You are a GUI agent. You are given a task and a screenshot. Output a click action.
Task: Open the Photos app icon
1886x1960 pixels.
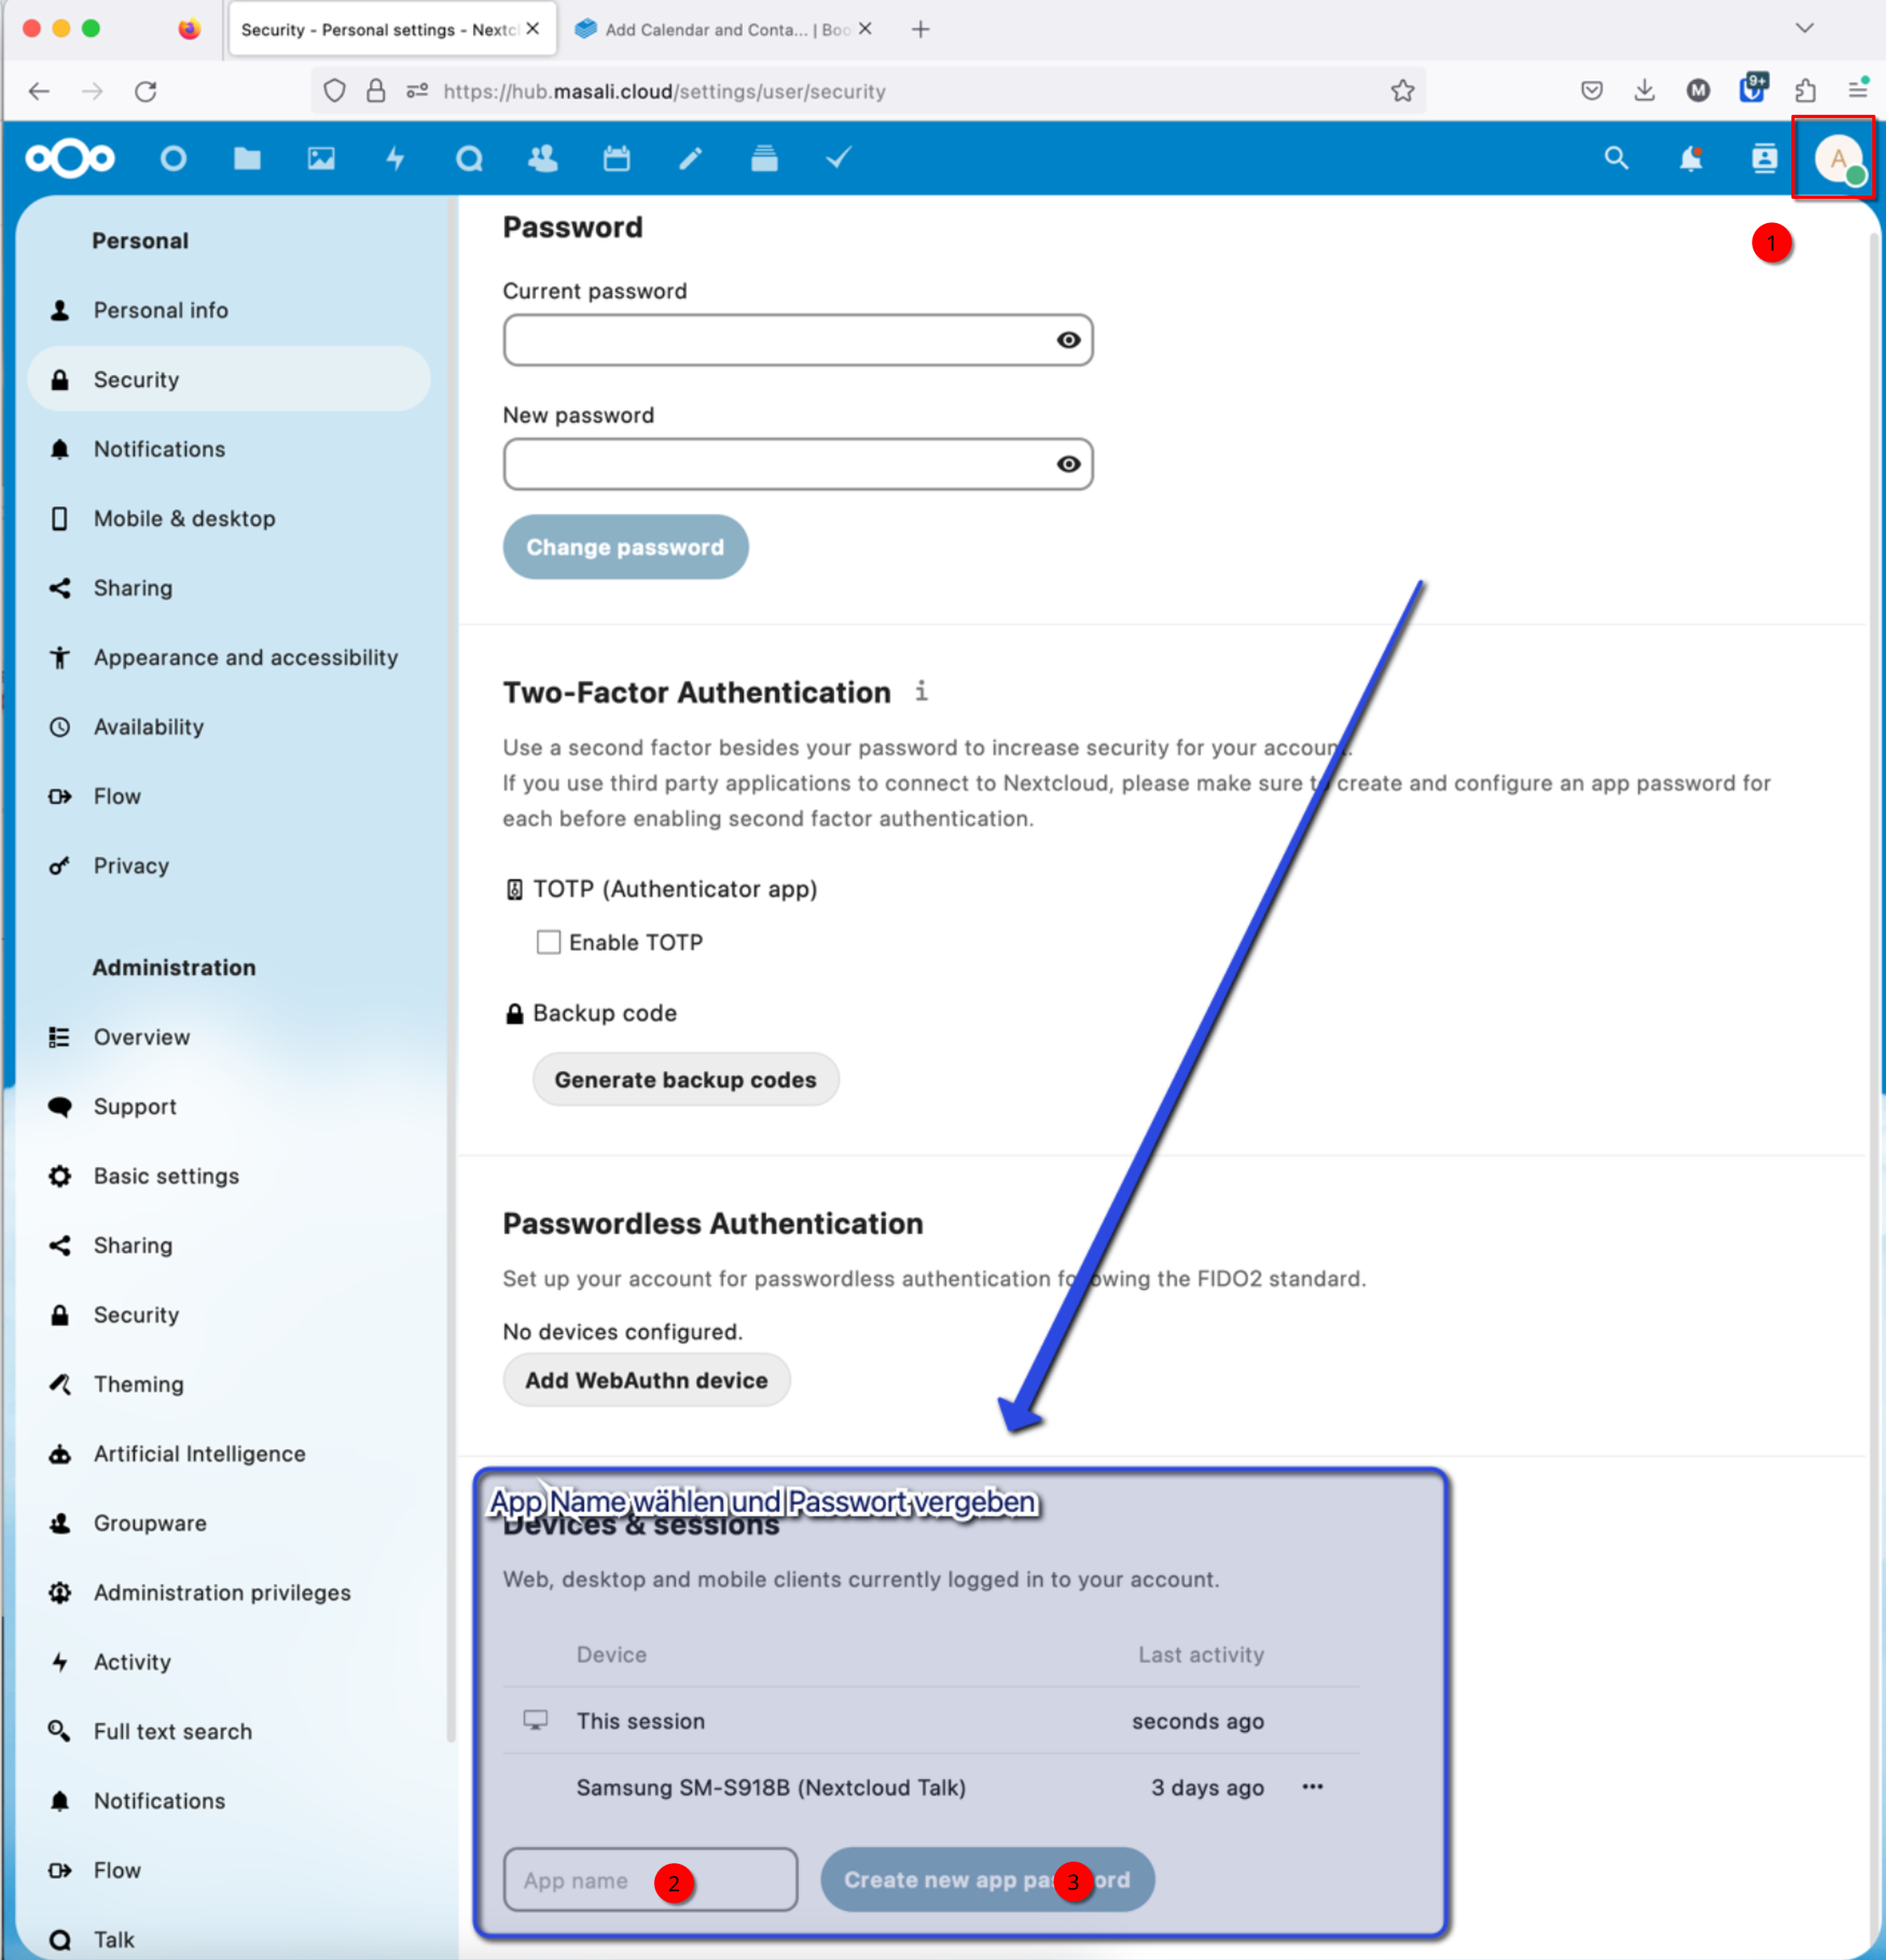pos(321,158)
